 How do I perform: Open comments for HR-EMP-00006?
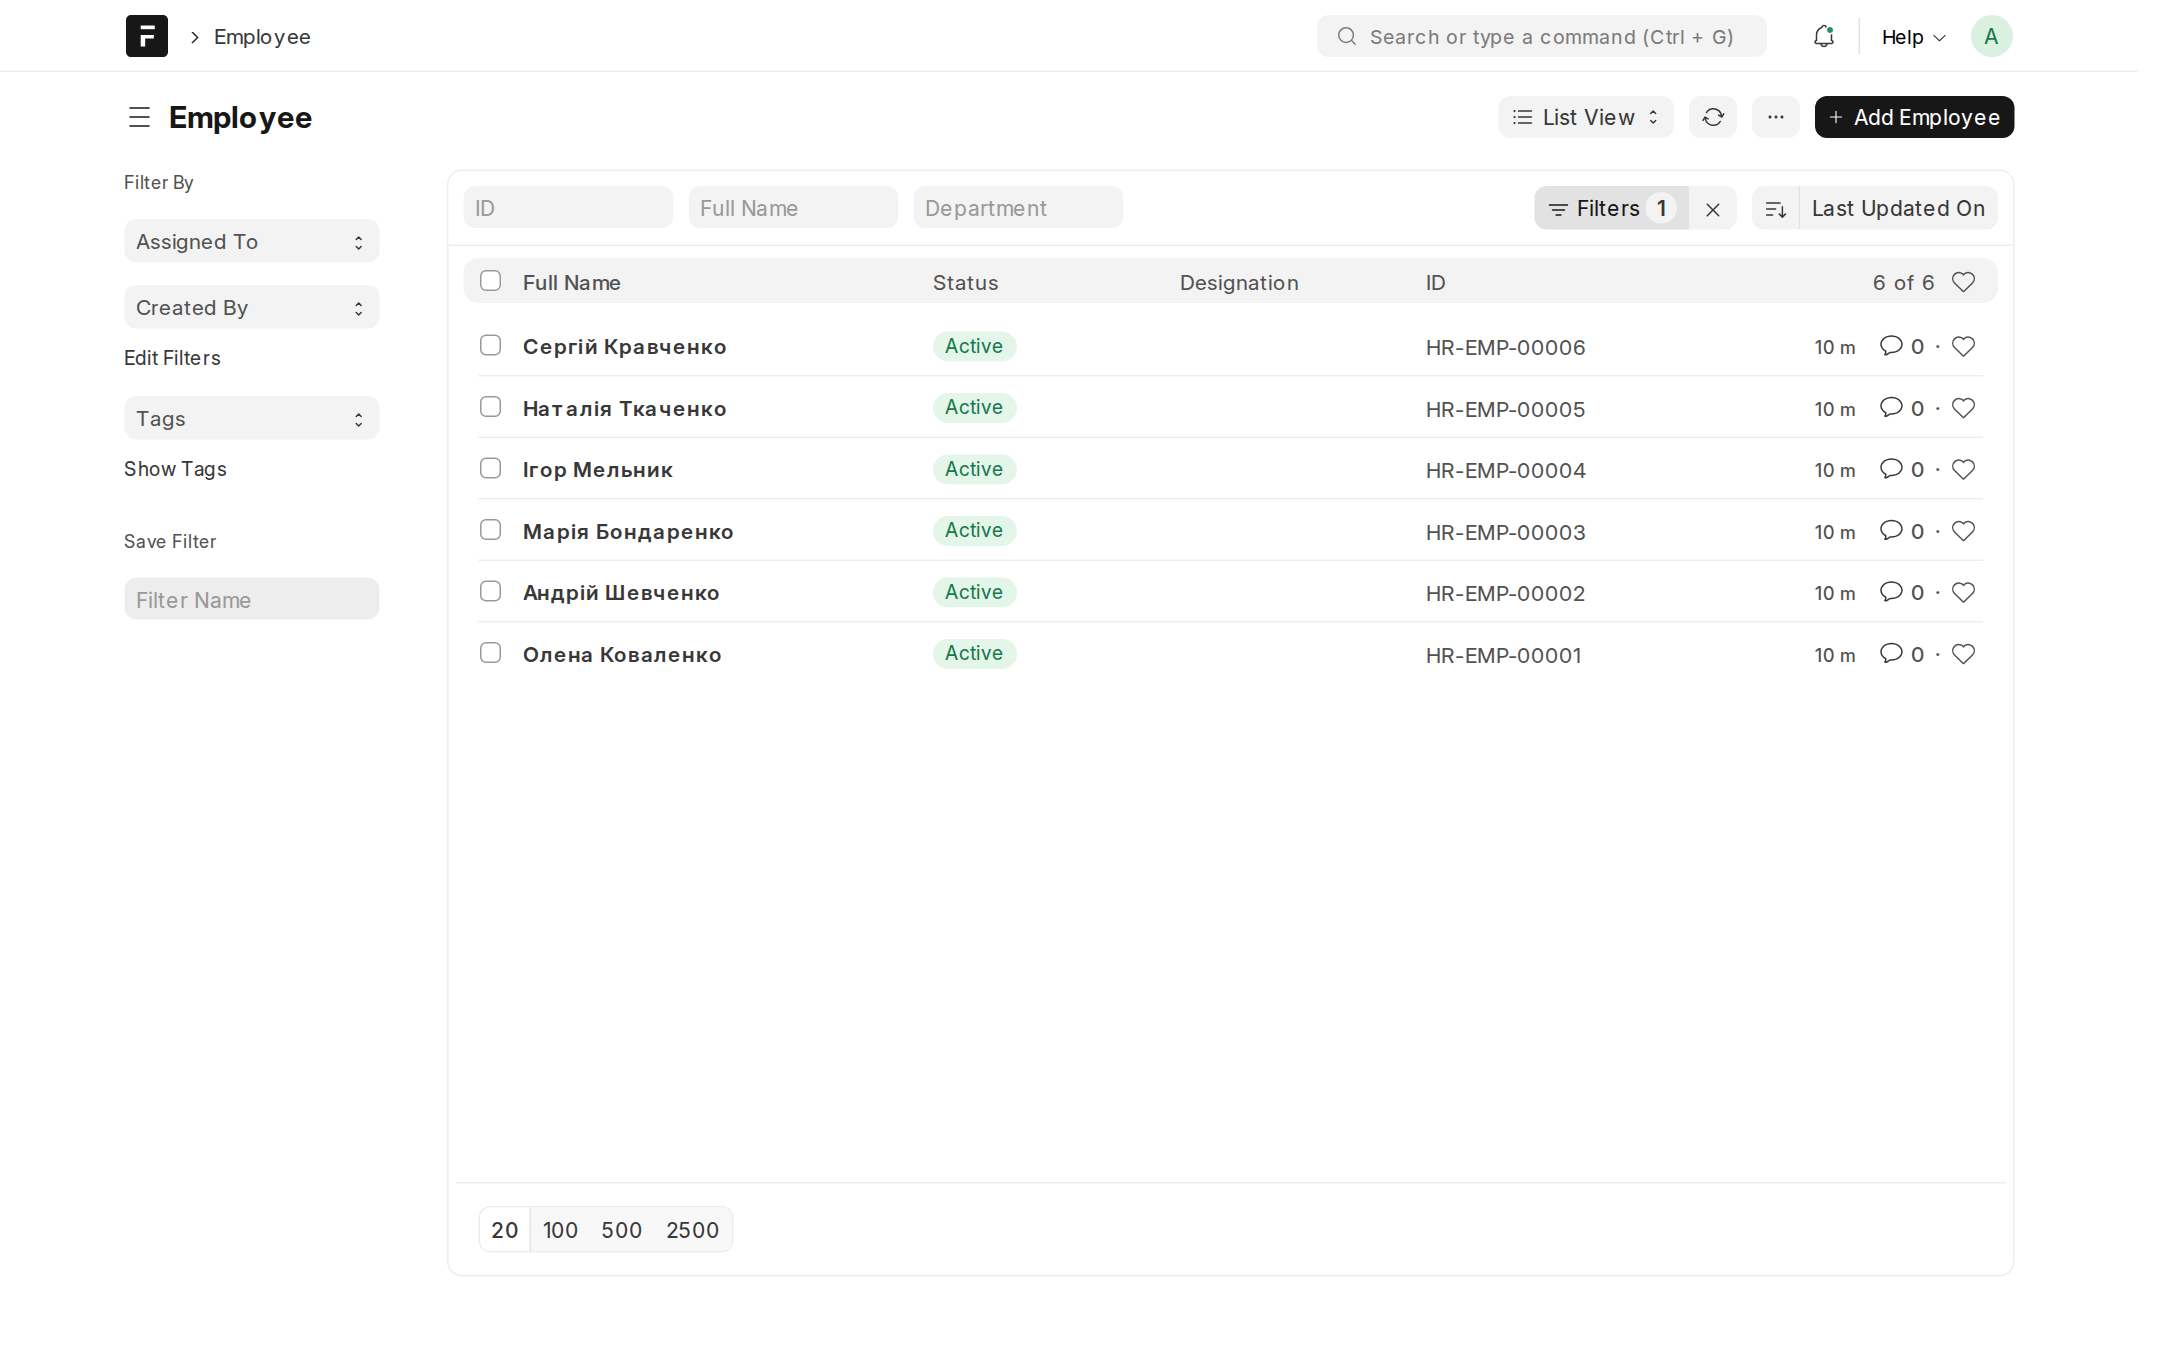[x=1901, y=346]
